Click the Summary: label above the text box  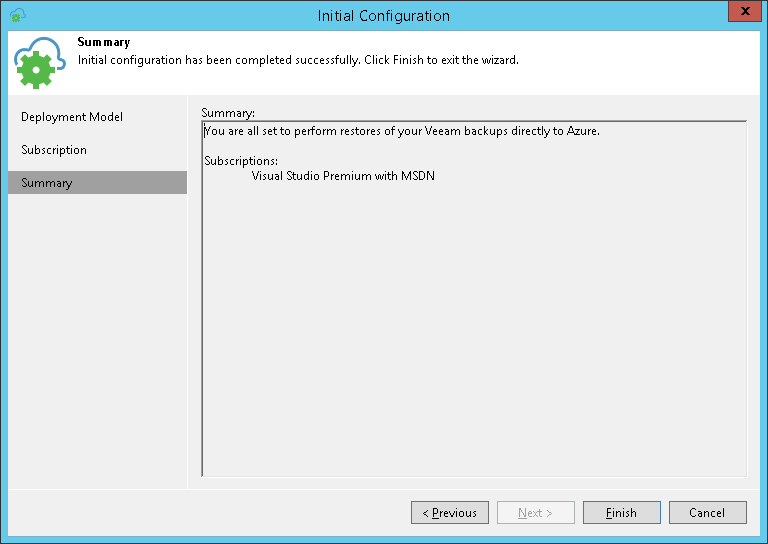228,113
